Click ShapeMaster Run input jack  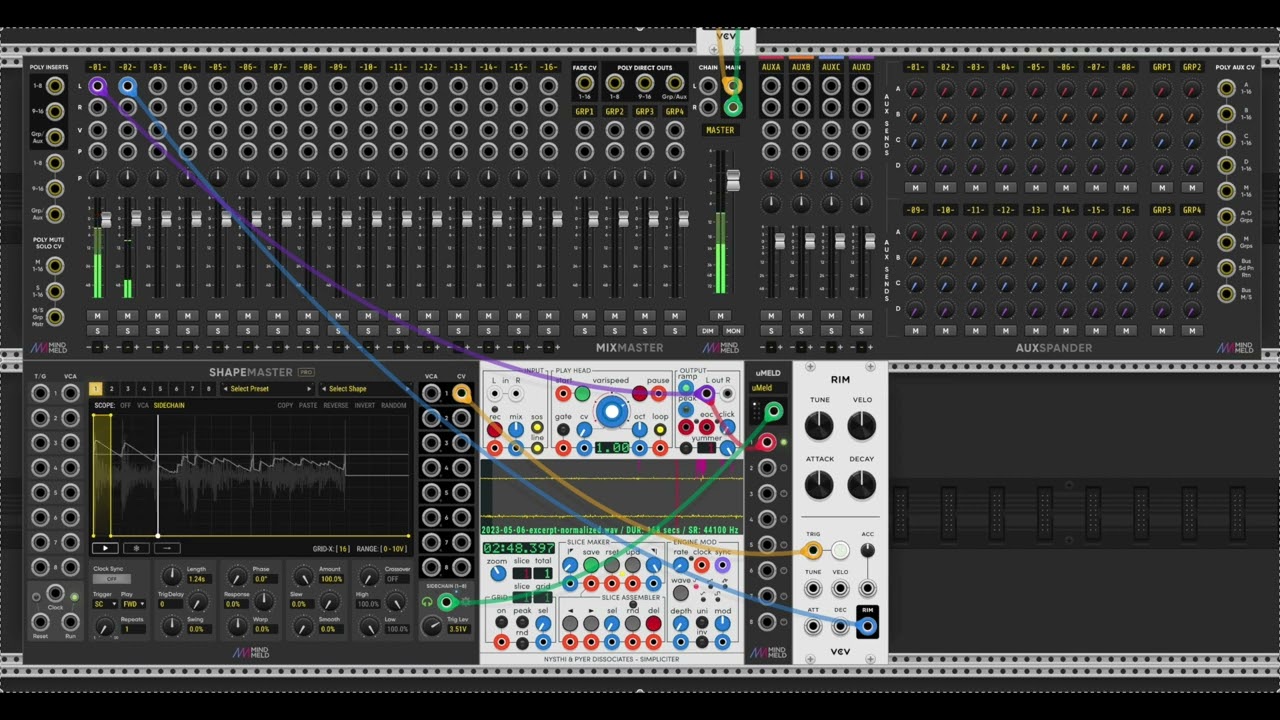pyautogui.click(x=71, y=620)
